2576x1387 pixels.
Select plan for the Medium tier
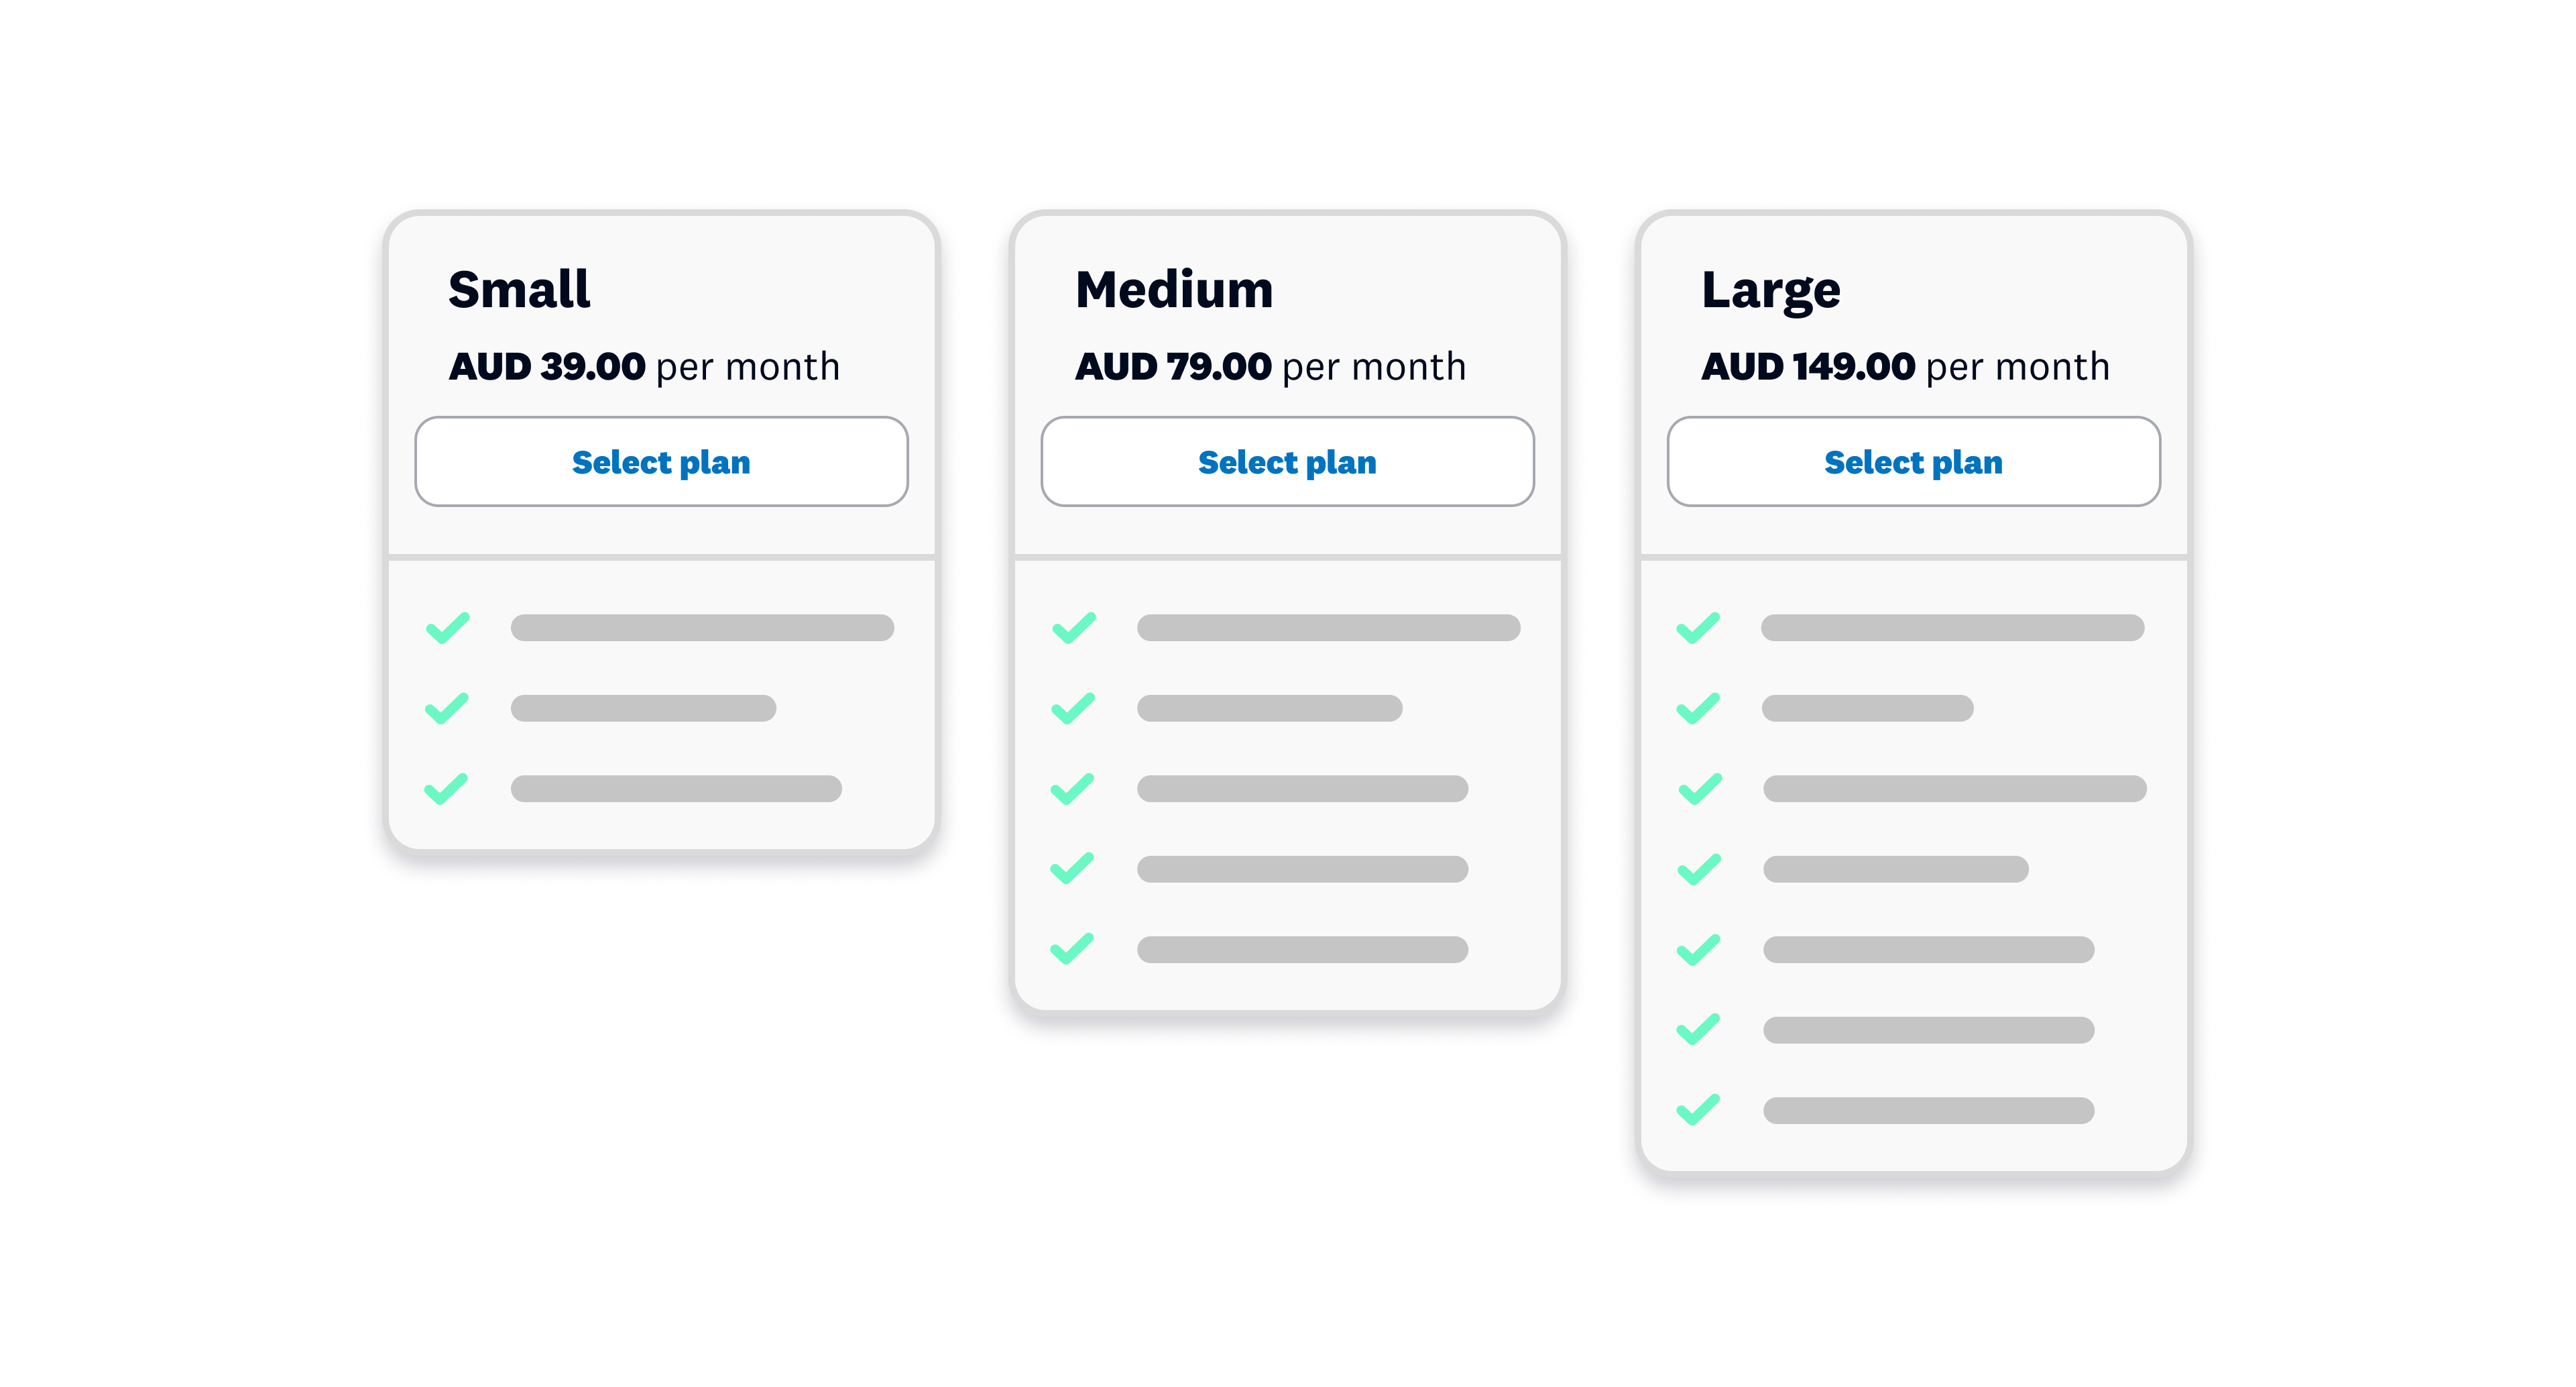coord(1287,461)
